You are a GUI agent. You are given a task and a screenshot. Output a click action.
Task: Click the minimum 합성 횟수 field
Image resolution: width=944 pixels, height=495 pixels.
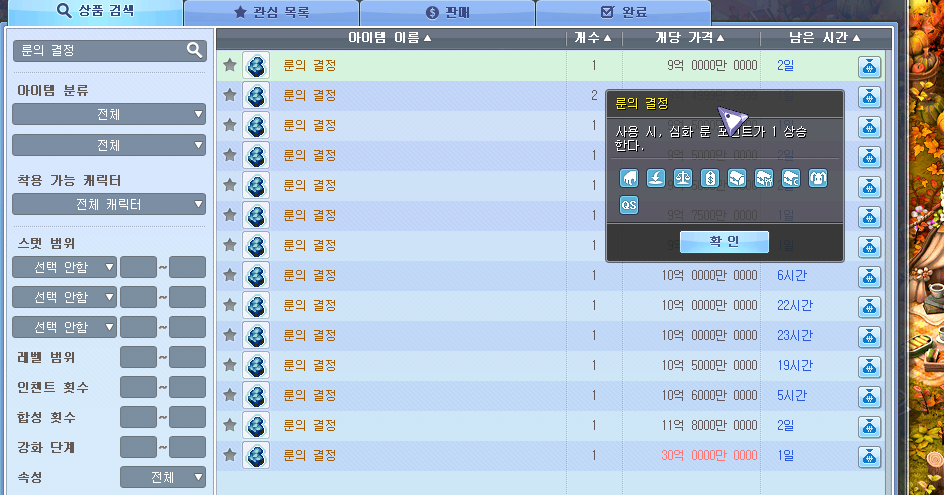138,417
